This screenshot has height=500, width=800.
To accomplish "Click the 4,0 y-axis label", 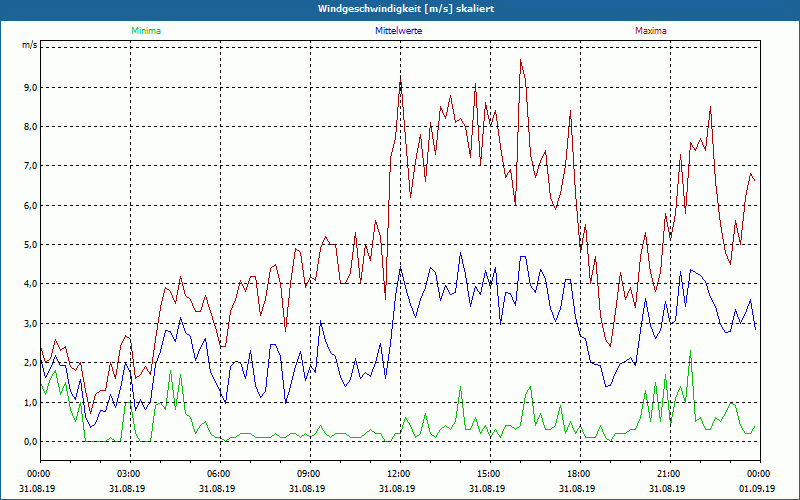I will [31, 284].
